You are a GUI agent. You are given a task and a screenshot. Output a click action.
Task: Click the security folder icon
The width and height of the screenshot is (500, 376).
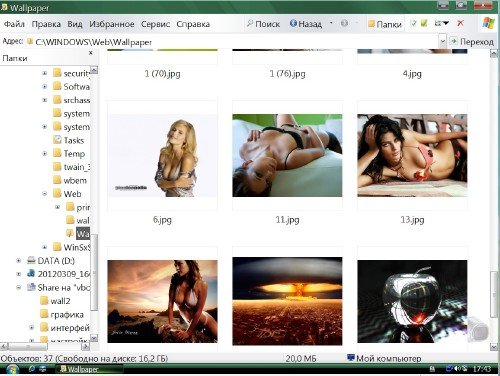pos(57,73)
